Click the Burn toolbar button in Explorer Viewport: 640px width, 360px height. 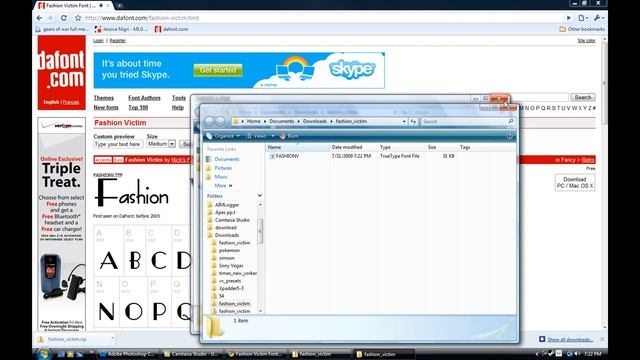pyautogui.click(x=289, y=136)
